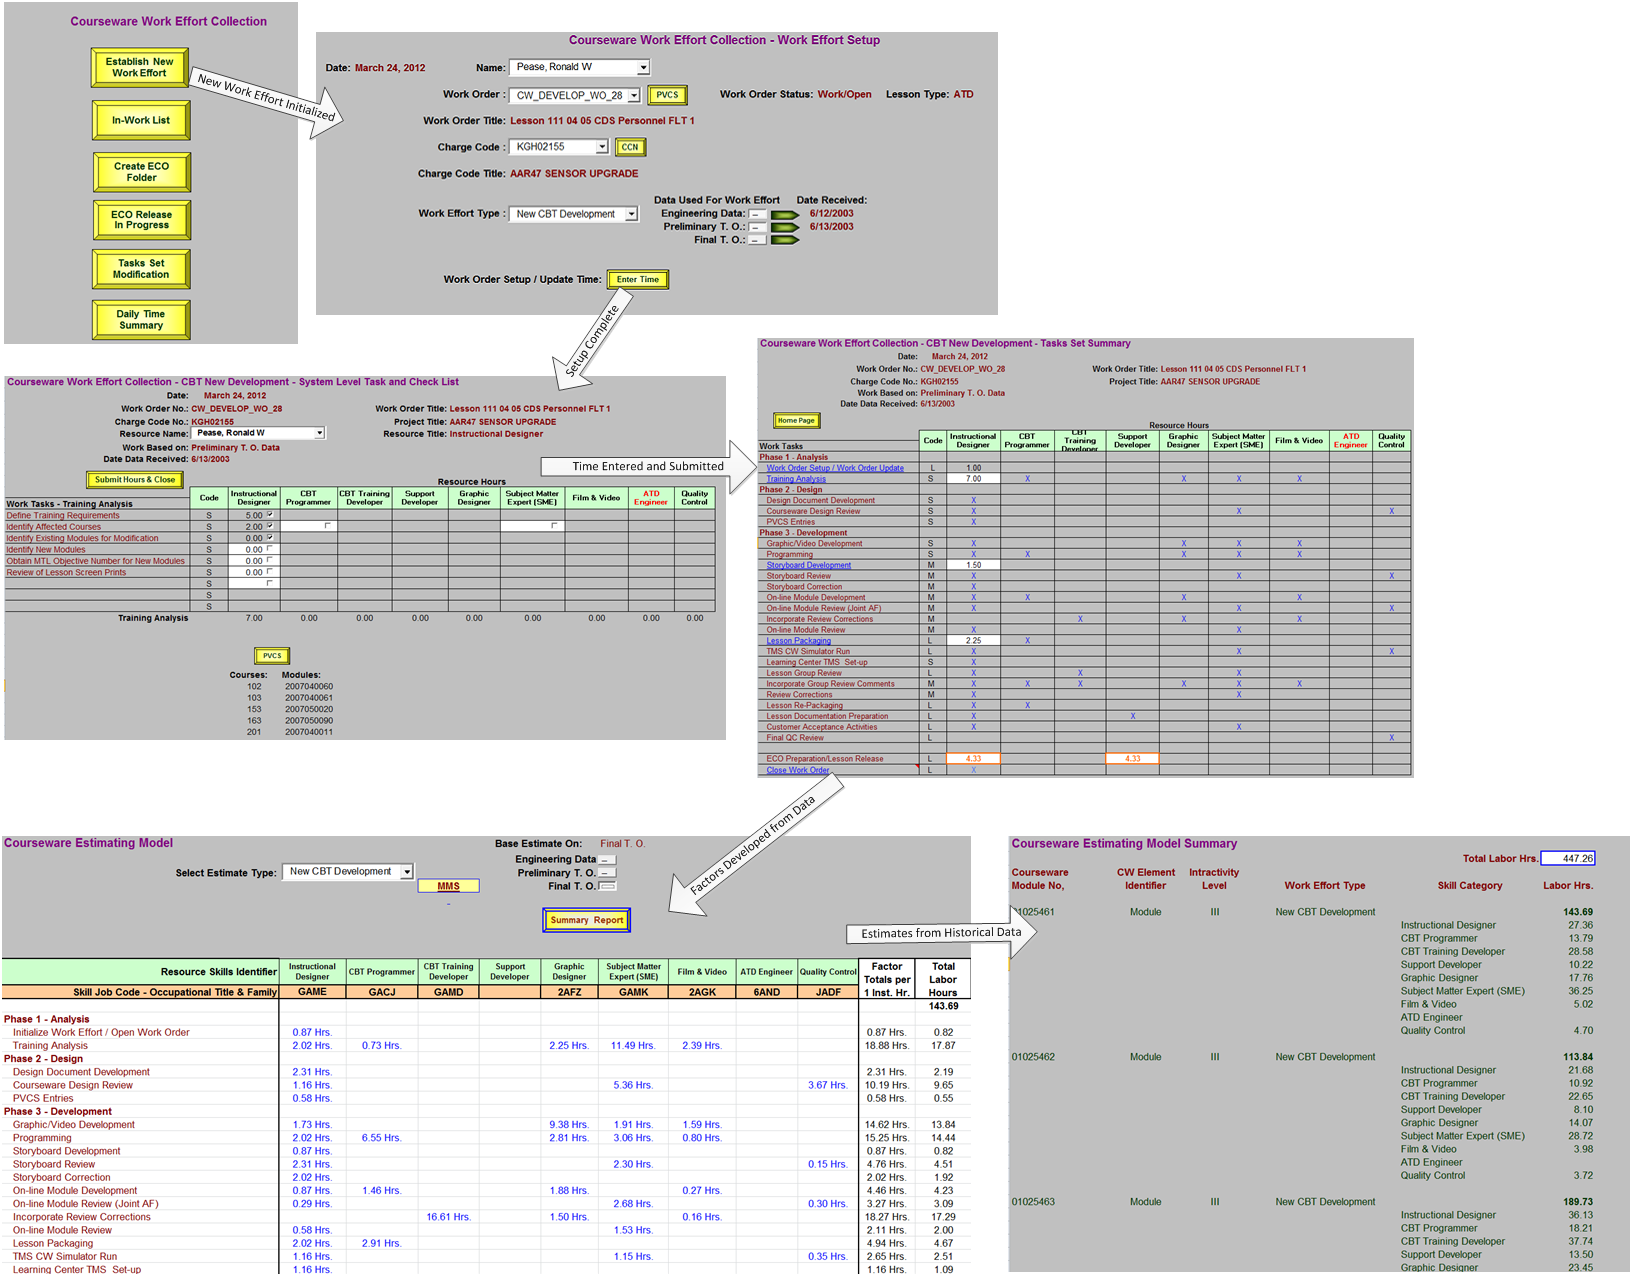Check the Identify New Modules checkbox
The width and height of the screenshot is (1634, 1278).
pos(270,548)
